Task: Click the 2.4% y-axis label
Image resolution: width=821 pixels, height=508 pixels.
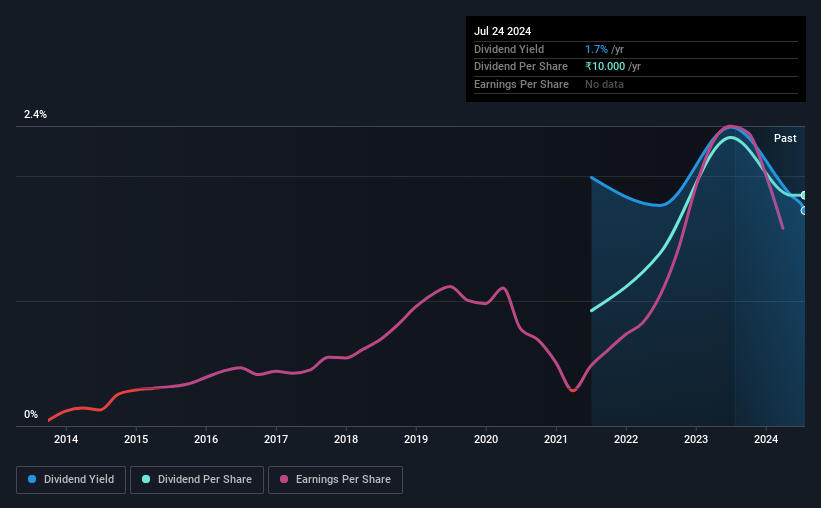Action: click(36, 115)
